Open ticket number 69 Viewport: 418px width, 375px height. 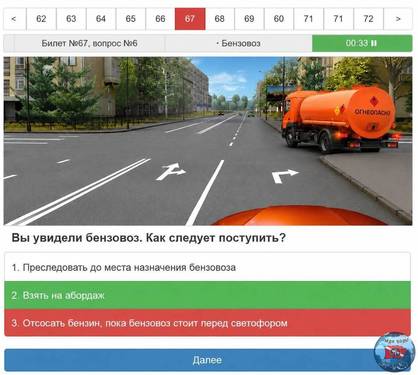(249, 19)
